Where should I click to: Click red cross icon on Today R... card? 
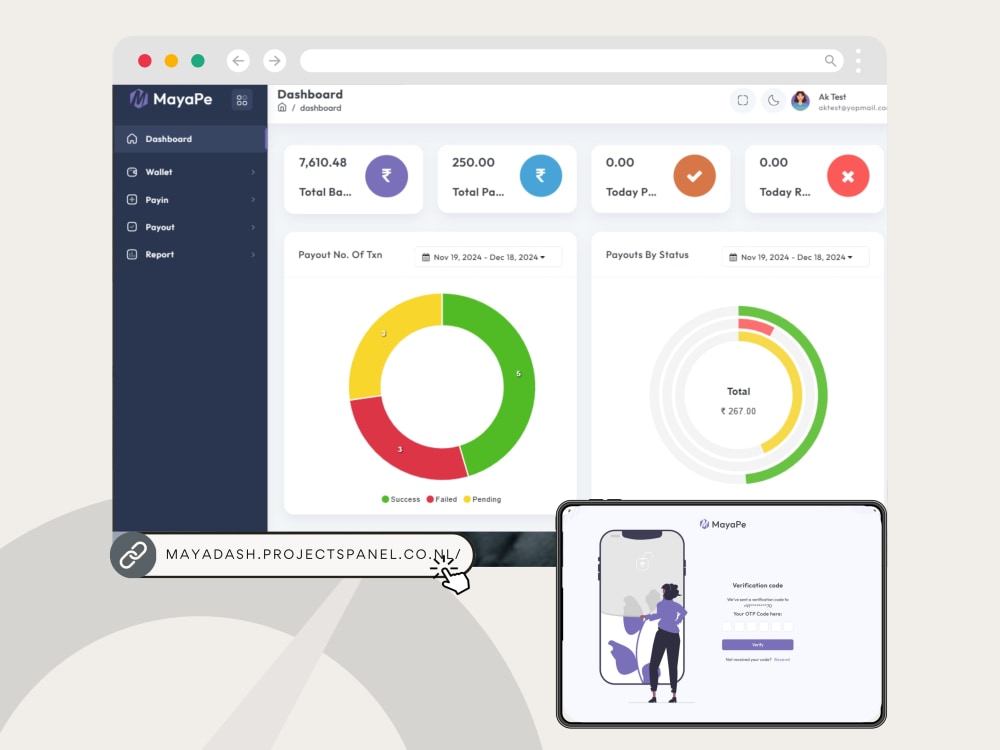848,175
